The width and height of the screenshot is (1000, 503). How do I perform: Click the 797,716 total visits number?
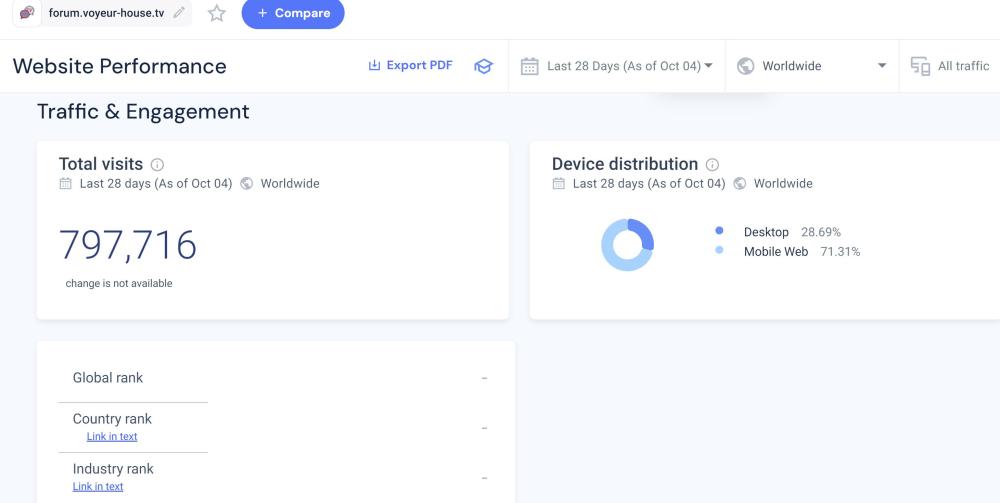(x=128, y=245)
